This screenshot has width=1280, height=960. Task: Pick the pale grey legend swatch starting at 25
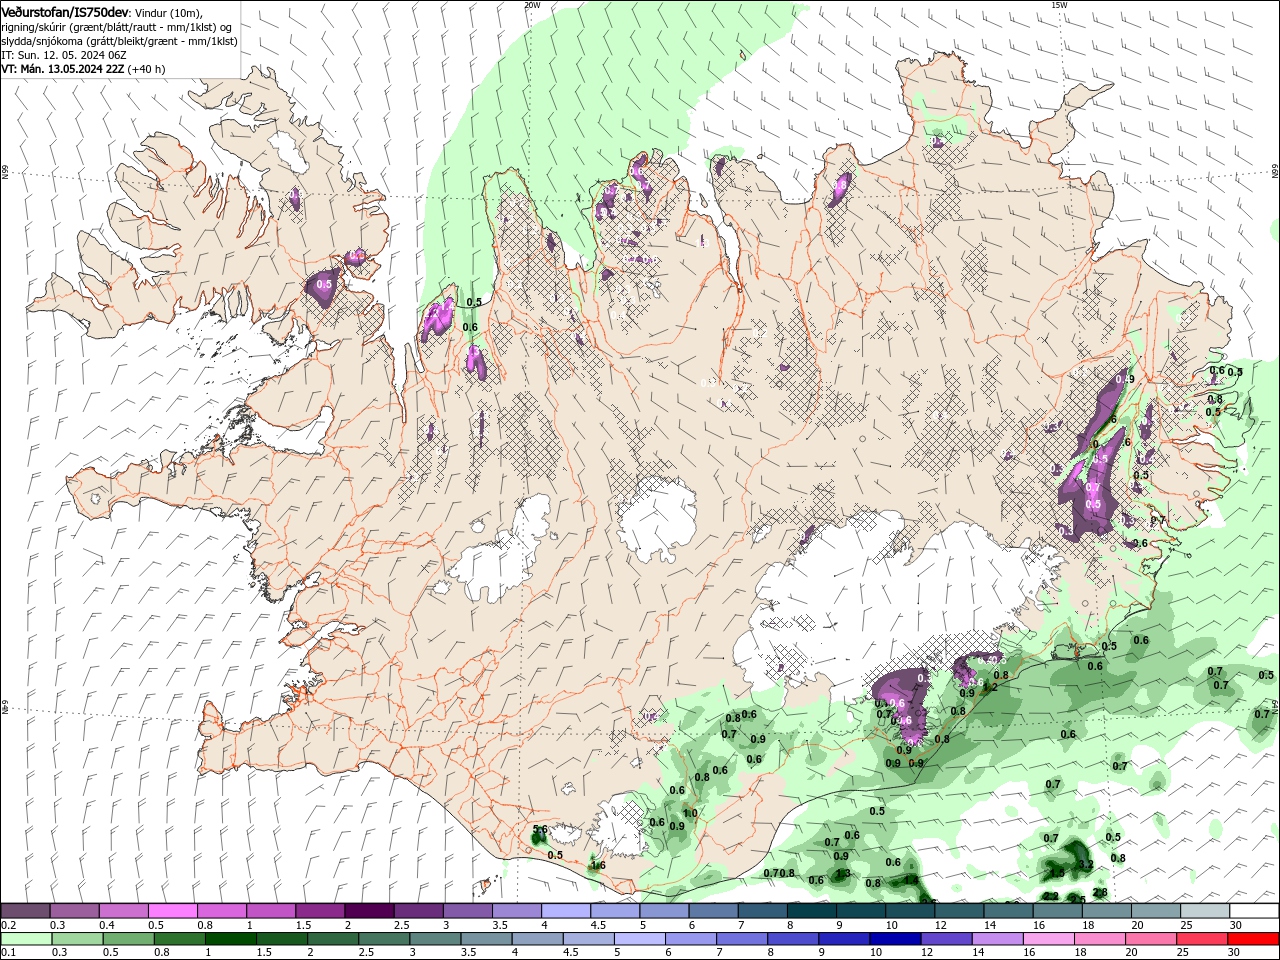click(x=1205, y=911)
